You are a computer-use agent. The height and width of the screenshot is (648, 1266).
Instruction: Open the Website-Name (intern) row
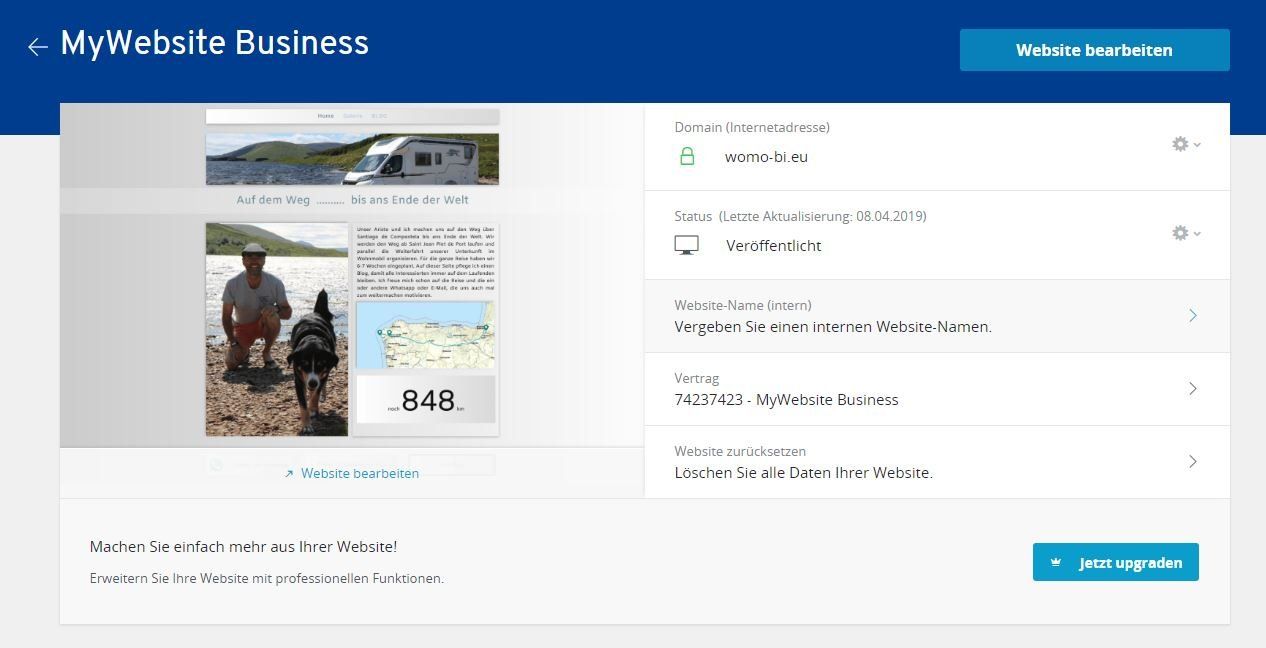point(937,316)
